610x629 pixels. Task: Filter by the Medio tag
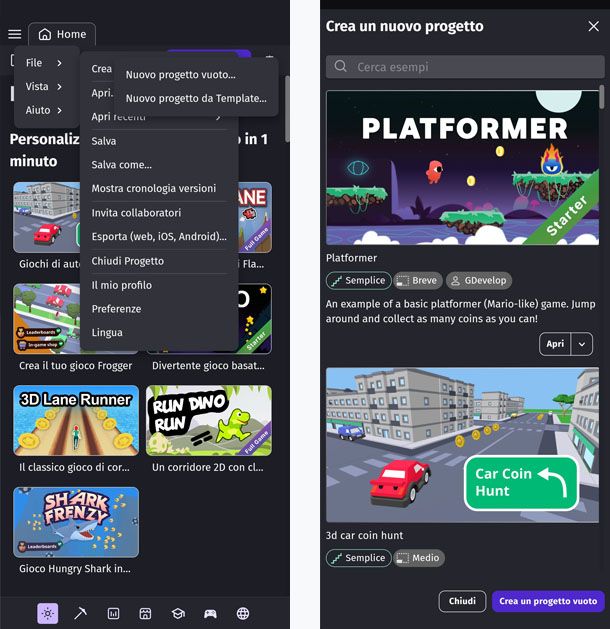point(419,558)
